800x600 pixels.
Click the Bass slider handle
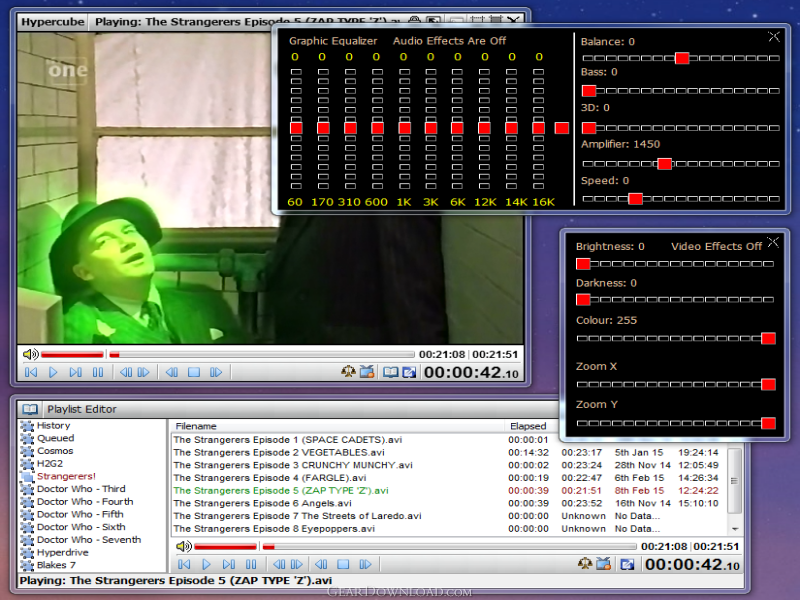589,91
